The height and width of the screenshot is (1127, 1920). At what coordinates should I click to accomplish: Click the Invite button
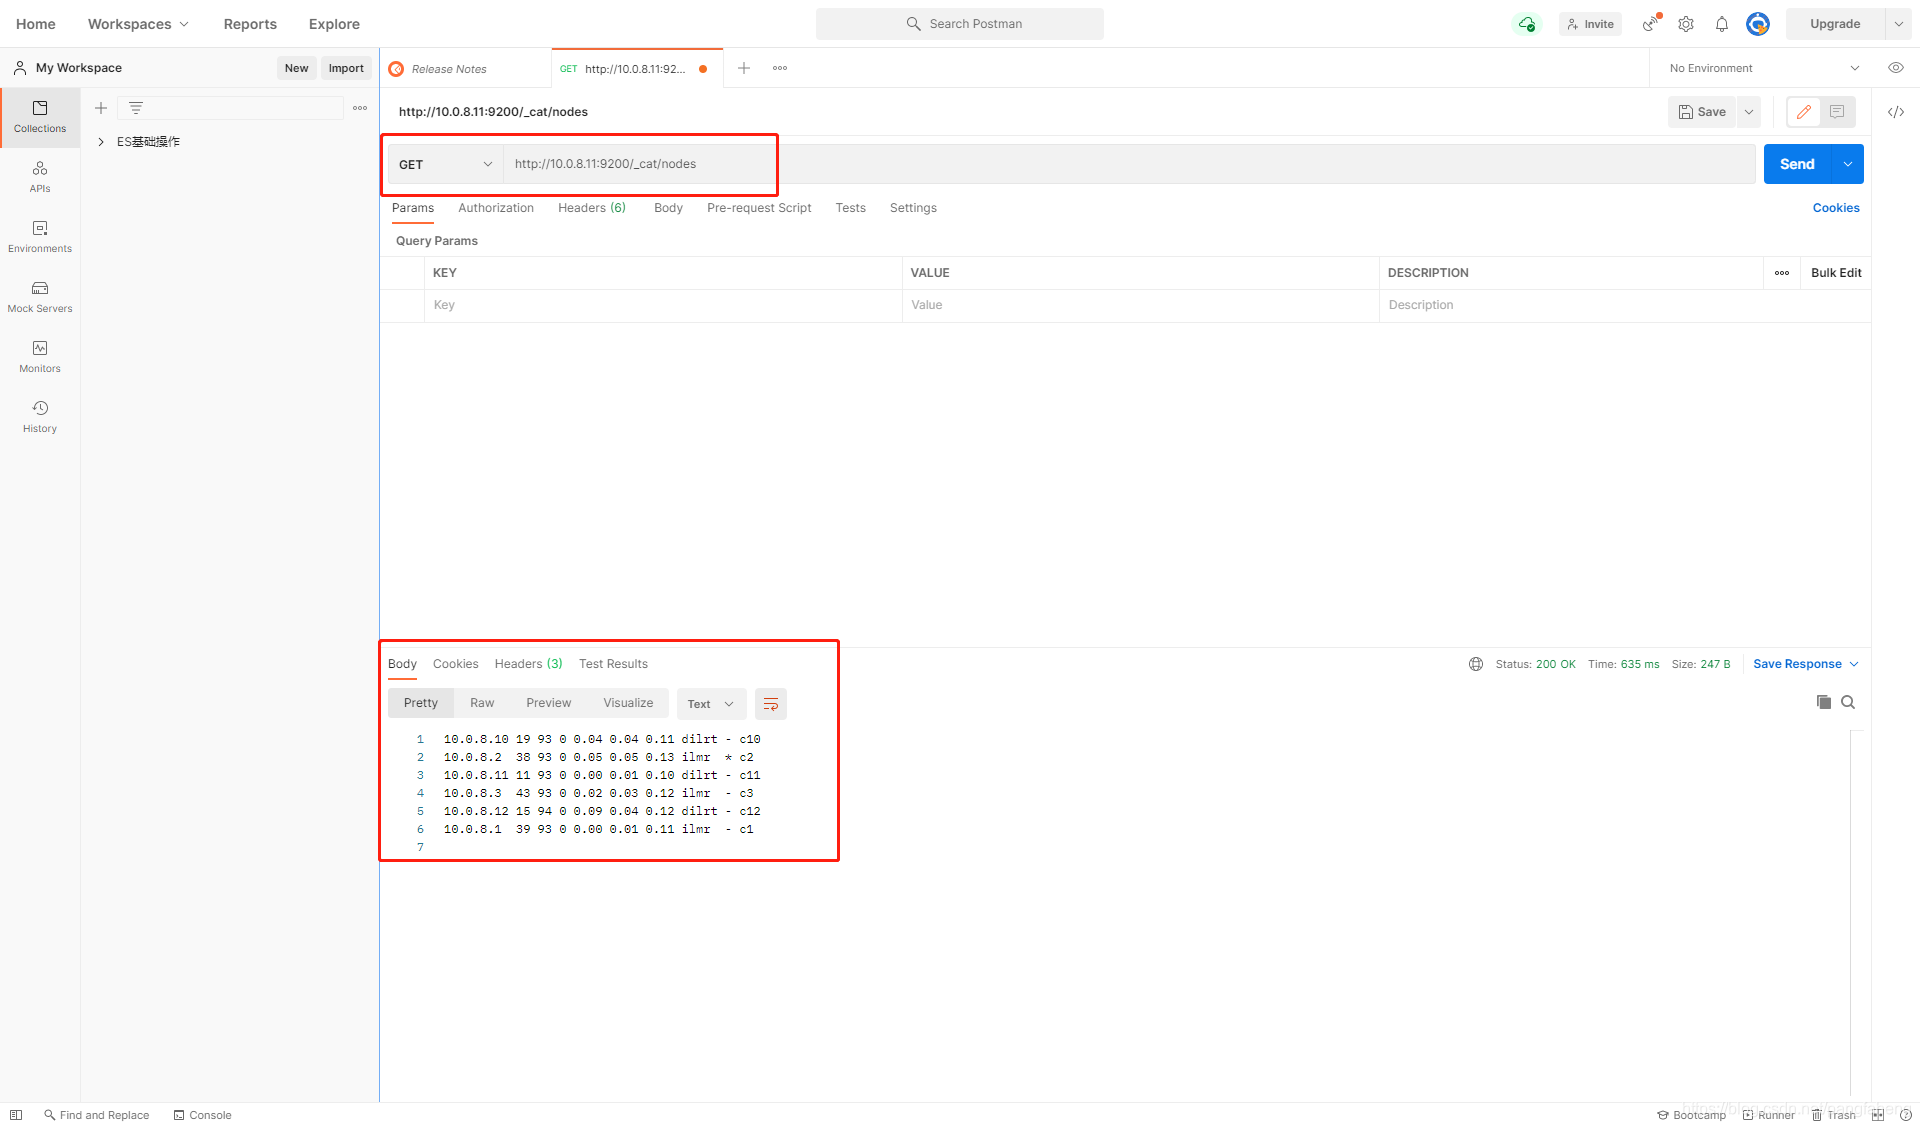(1590, 24)
